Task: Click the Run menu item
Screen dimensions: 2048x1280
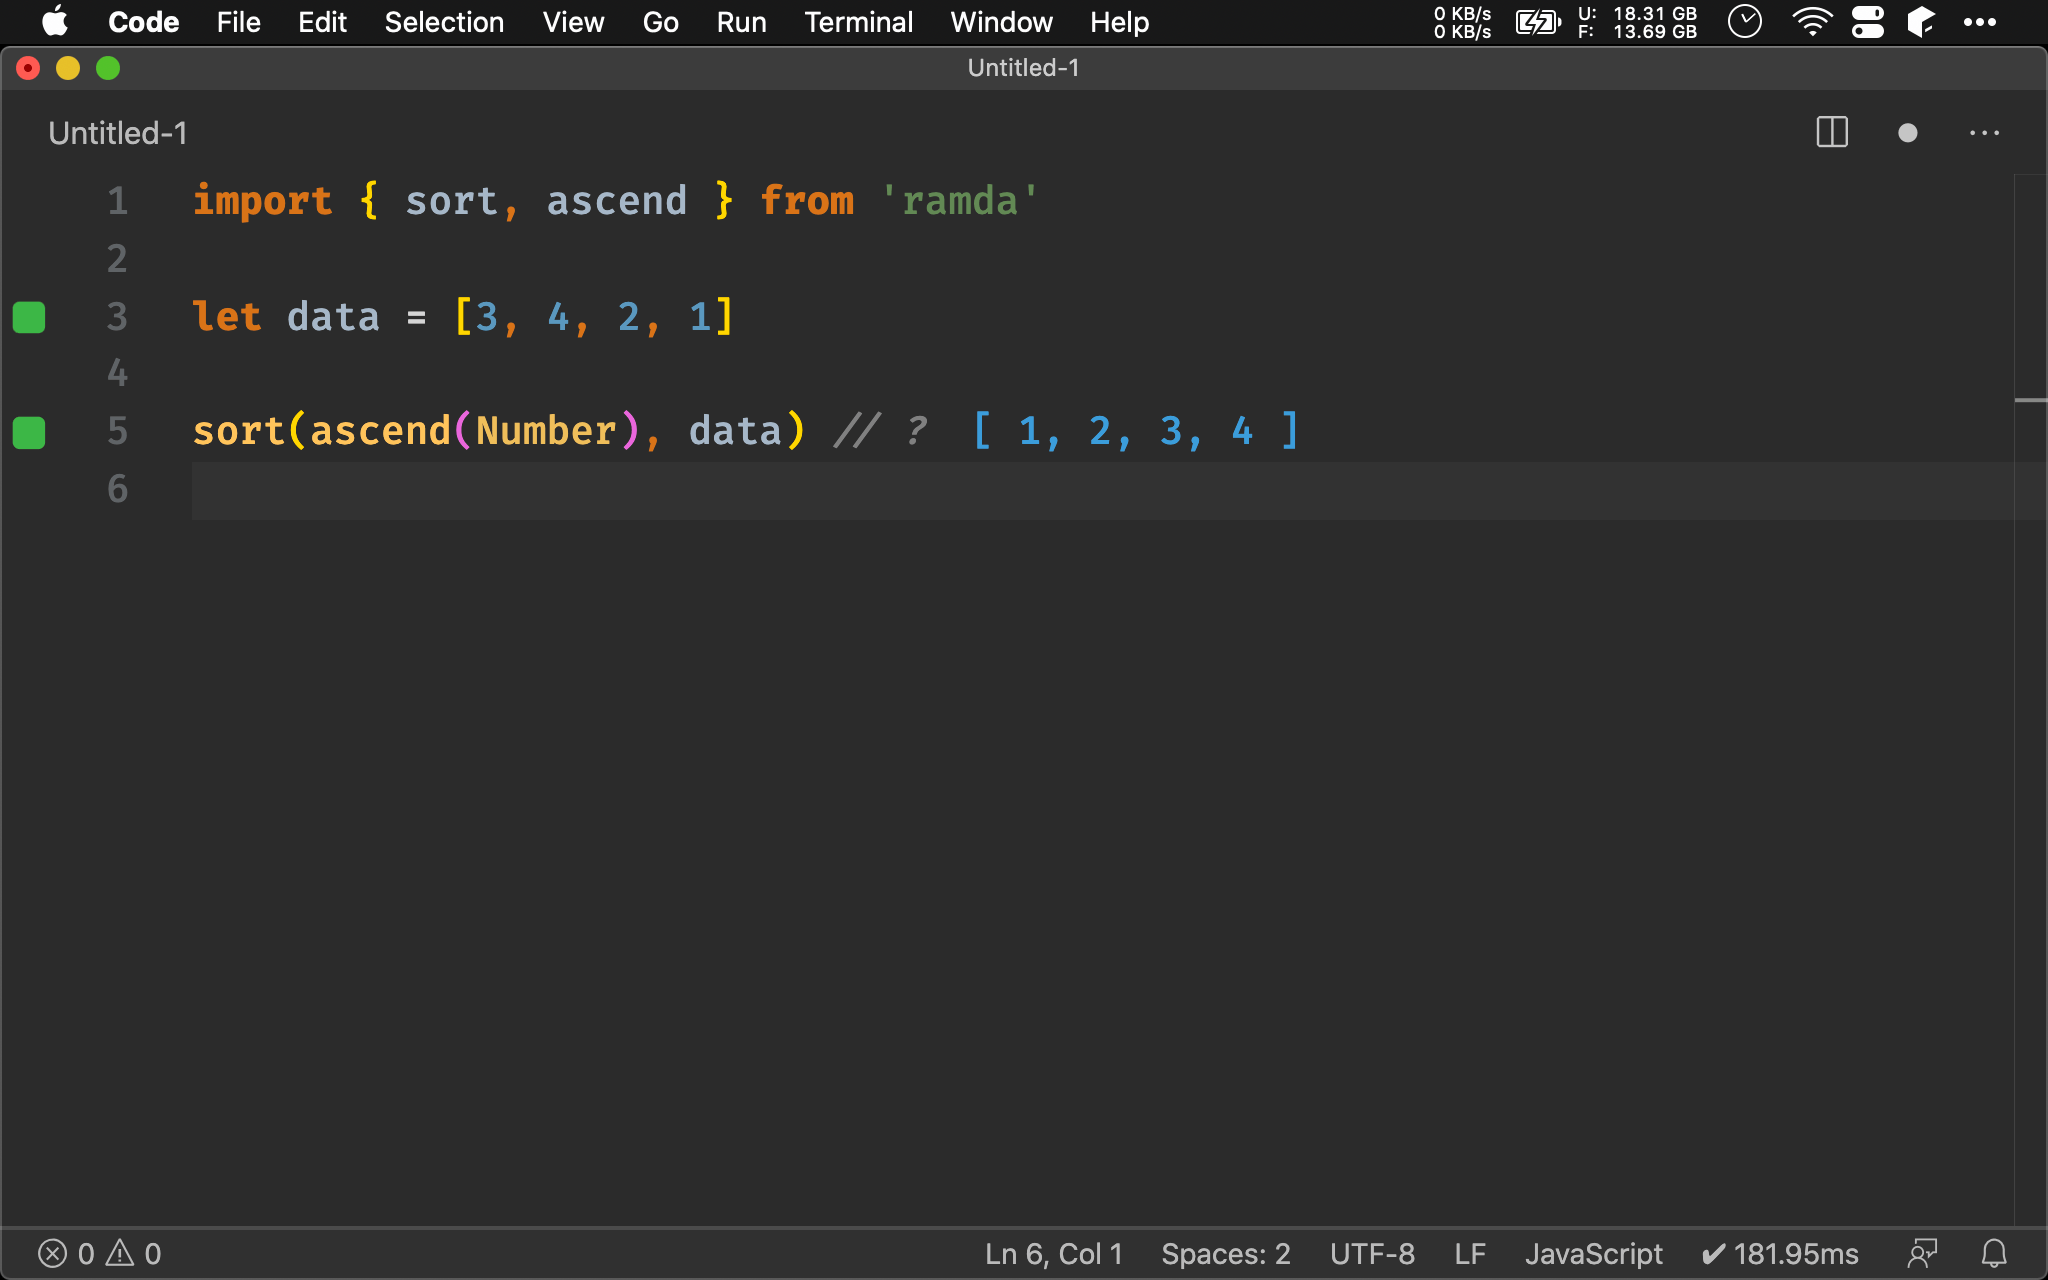Action: 737,22
